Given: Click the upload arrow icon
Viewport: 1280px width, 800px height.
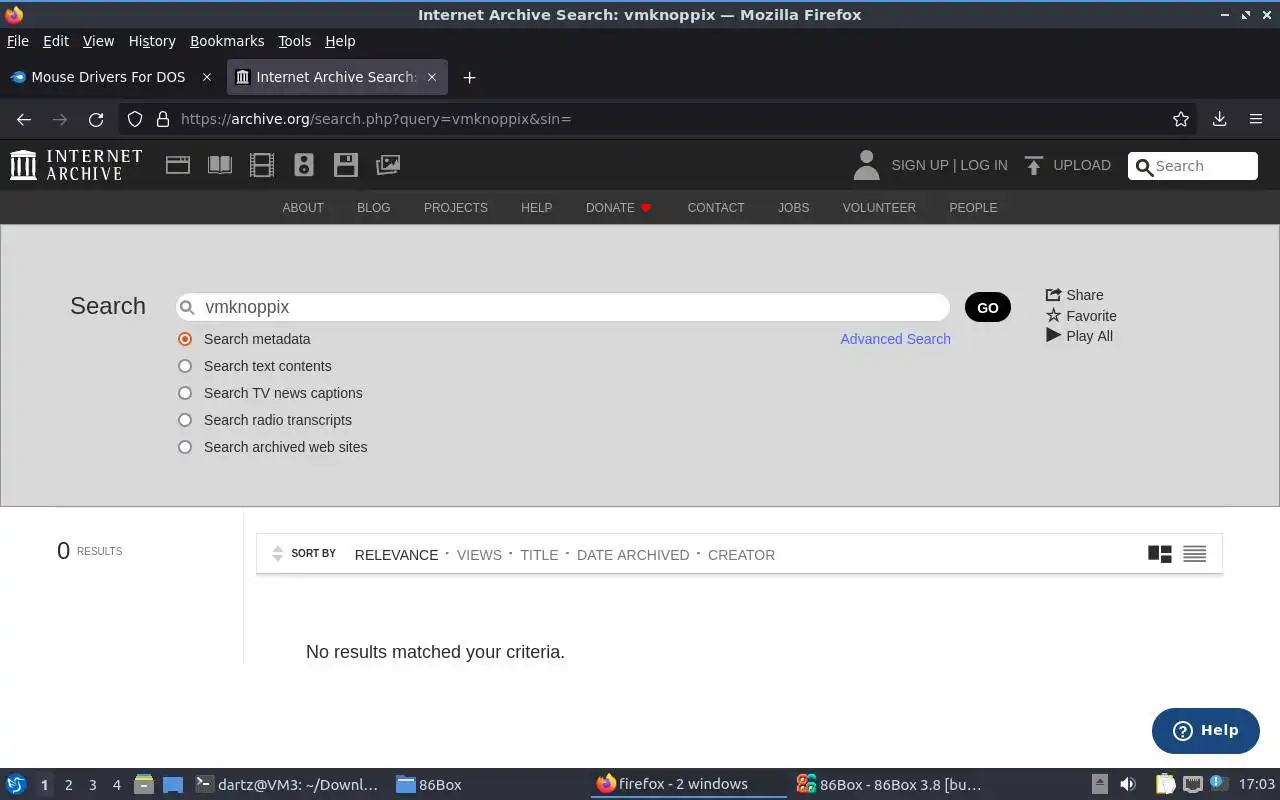Looking at the screenshot, I should point(1034,165).
